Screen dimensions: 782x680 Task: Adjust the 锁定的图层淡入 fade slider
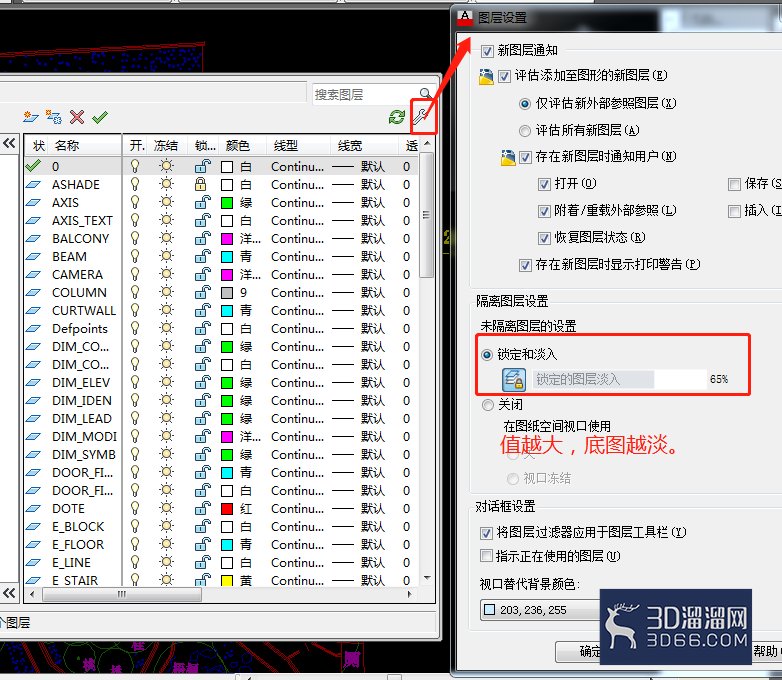pos(619,379)
